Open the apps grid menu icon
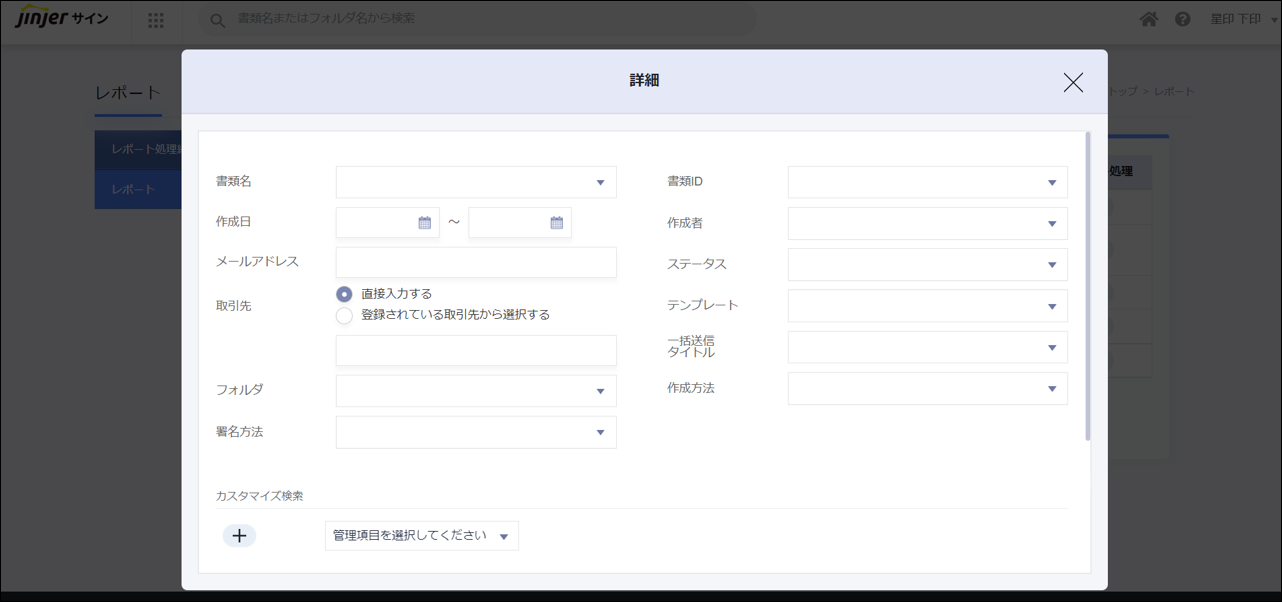The image size is (1282, 602). pos(156,20)
